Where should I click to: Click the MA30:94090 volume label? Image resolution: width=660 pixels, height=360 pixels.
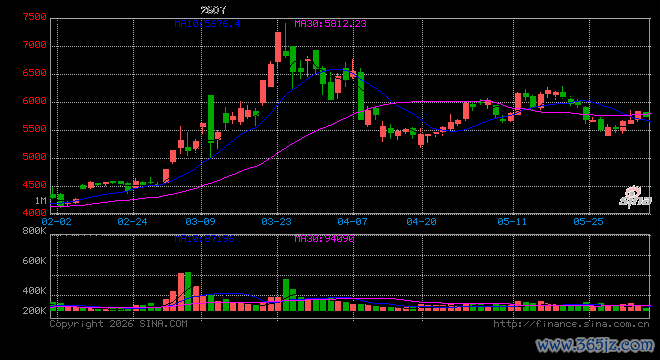click(325, 239)
